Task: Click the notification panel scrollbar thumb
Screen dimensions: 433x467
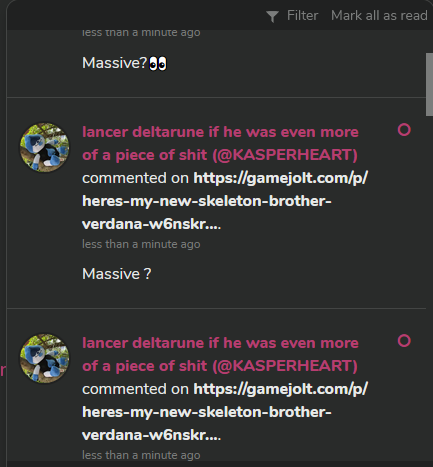Action: click(429, 84)
